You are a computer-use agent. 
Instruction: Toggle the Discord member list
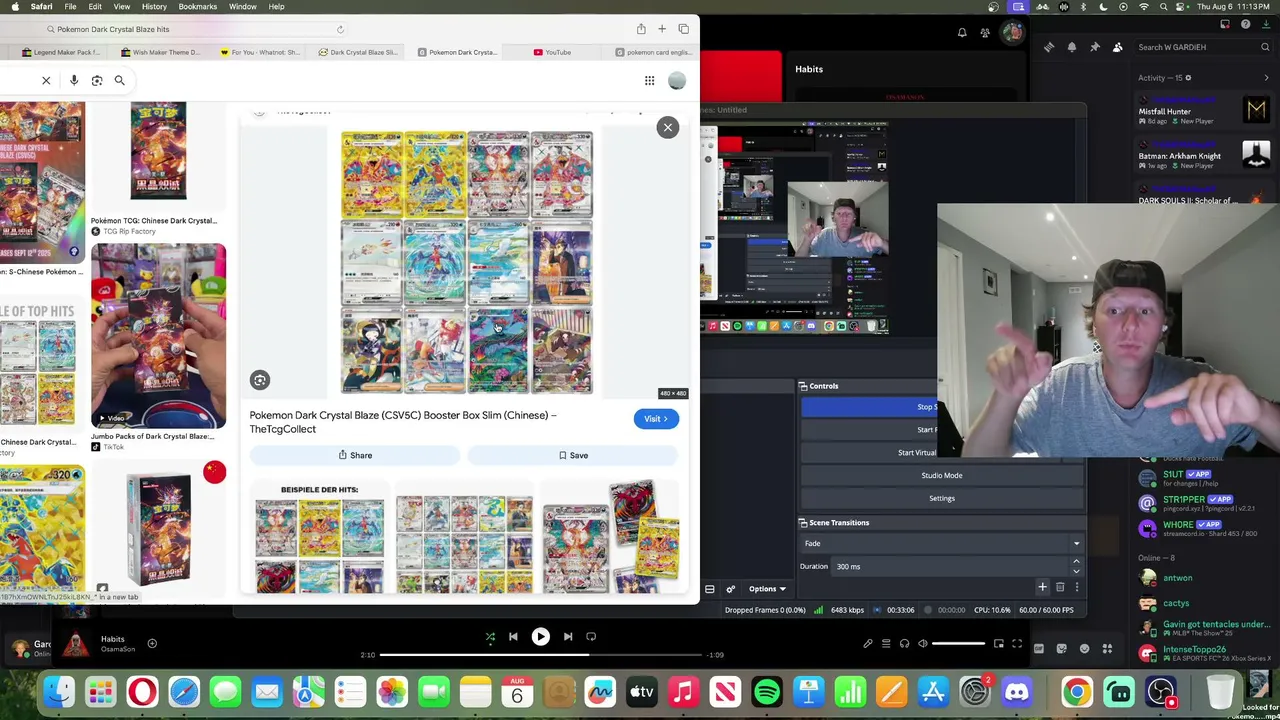[1118, 47]
